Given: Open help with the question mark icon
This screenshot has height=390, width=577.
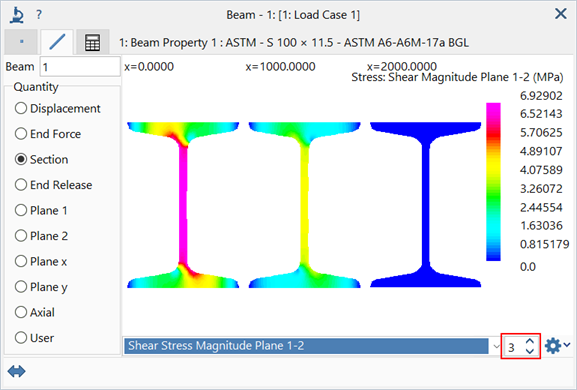Looking at the screenshot, I should pos(39,15).
